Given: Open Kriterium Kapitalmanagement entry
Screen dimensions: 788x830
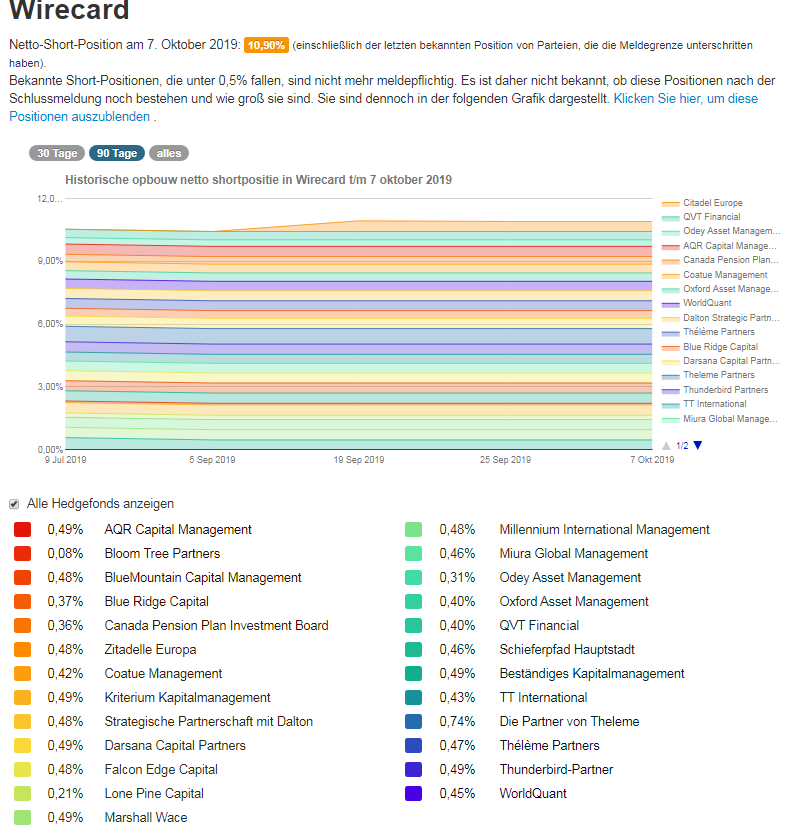Looking at the screenshot, I should click(187, 698).
